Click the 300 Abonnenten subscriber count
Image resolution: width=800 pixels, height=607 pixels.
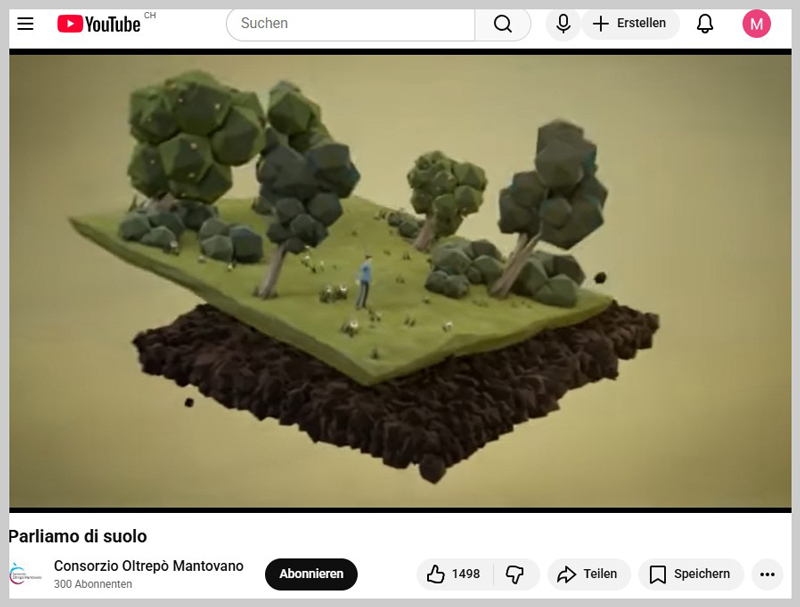point(93,584)
